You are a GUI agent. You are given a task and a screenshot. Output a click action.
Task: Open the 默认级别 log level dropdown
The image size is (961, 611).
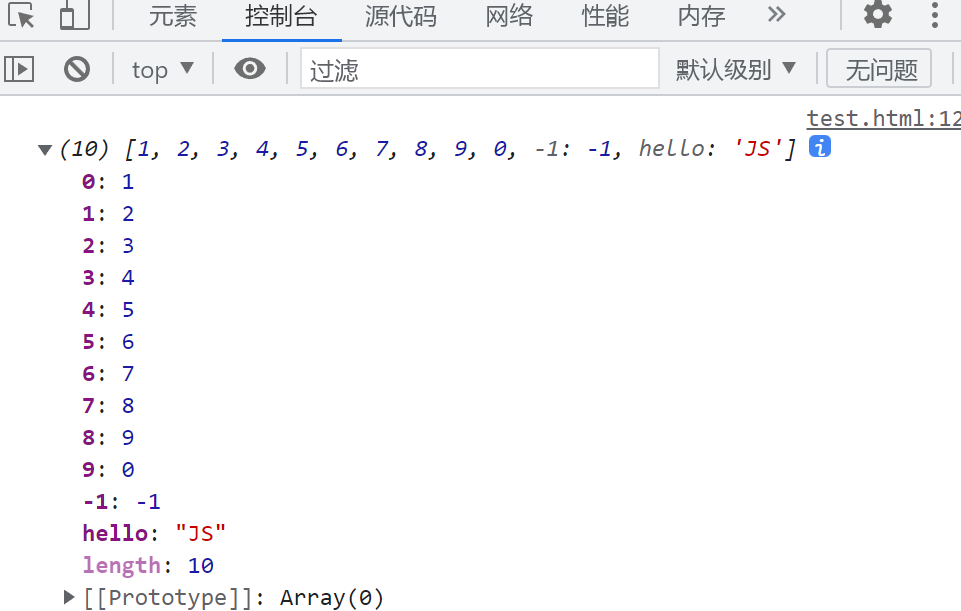pos(735,69)
